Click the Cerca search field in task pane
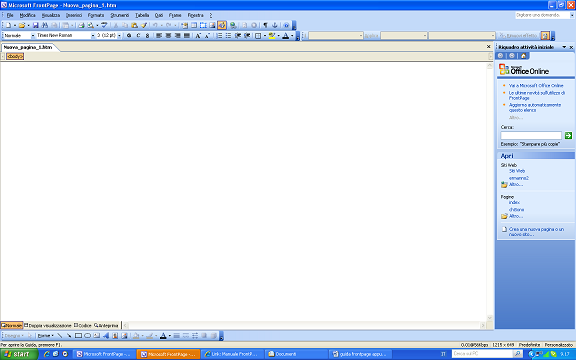The height and width of the screenshot is (360, 576). (x=531, y=136)
